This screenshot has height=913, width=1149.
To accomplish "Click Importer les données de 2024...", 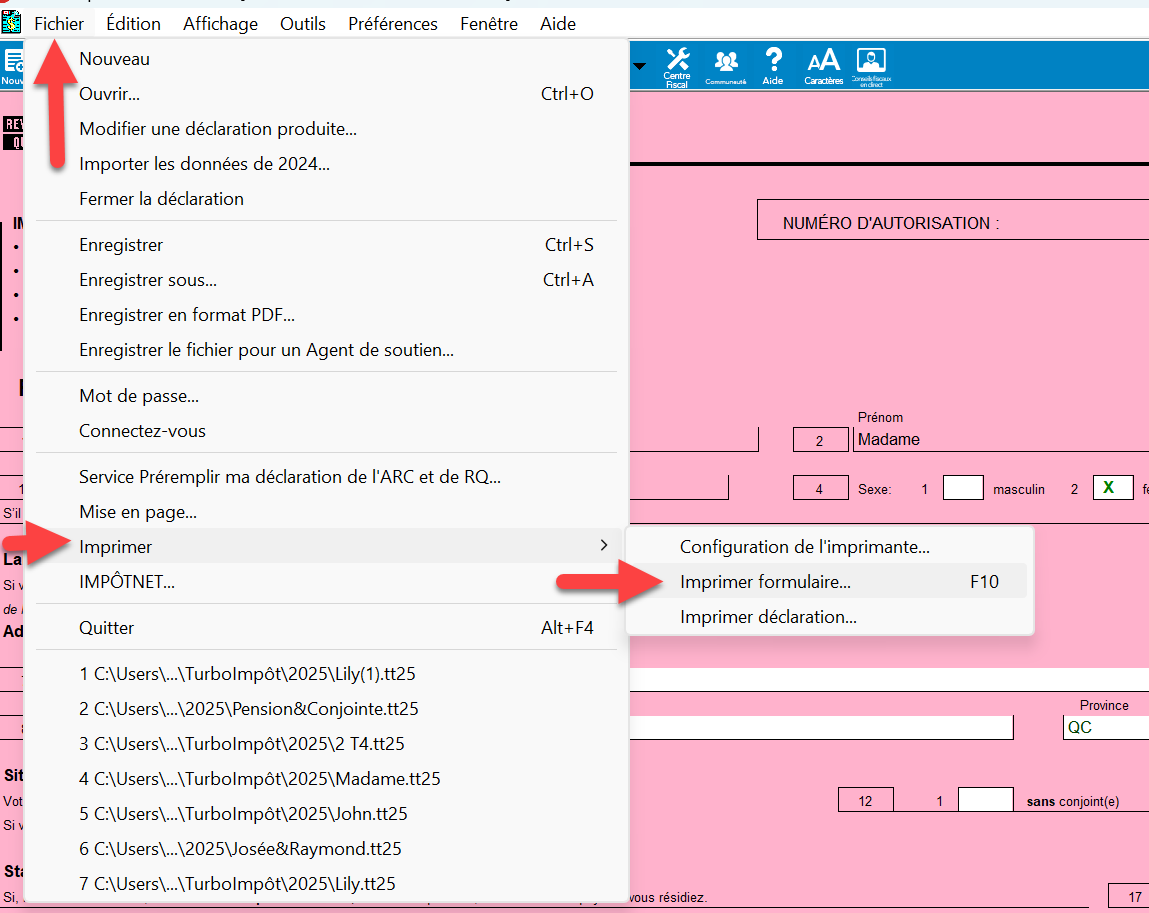I will [x=204, y=164].
